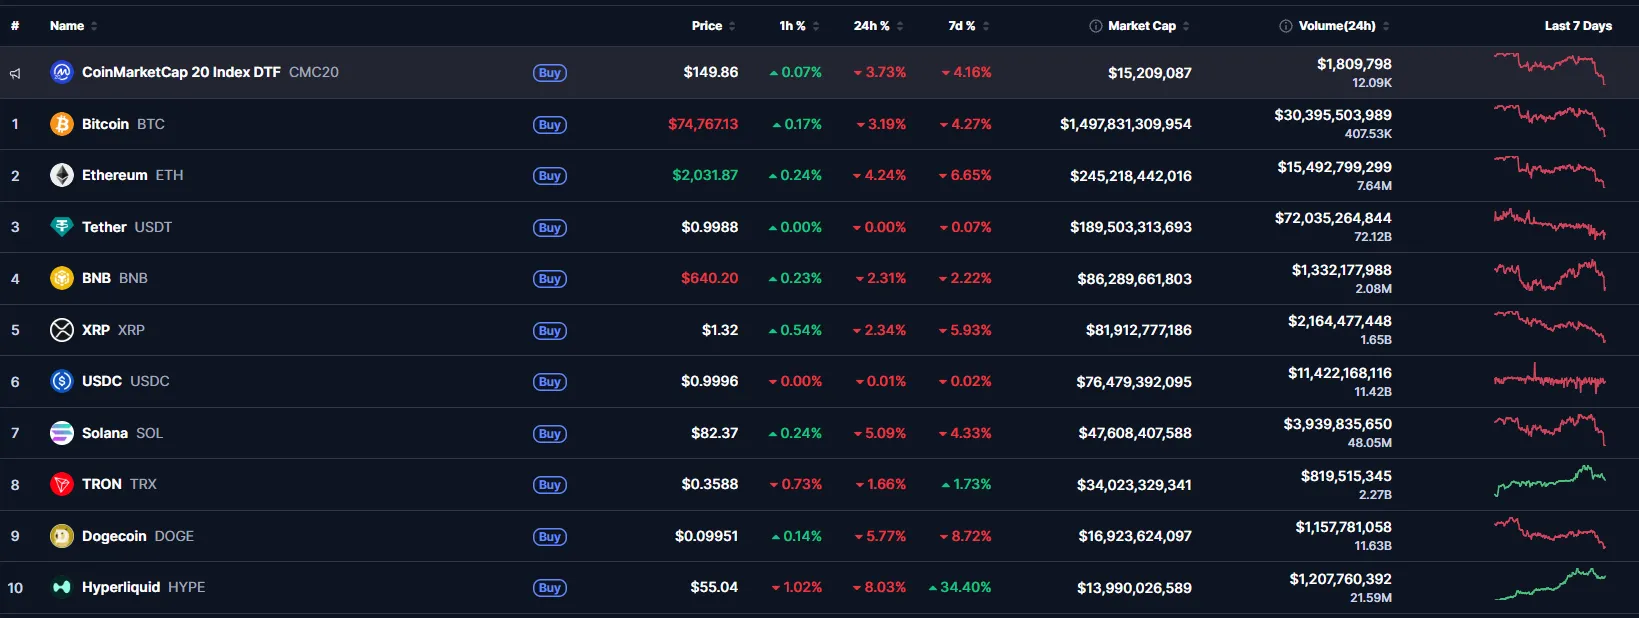Open the Tether USDT name link

point(127,227)
